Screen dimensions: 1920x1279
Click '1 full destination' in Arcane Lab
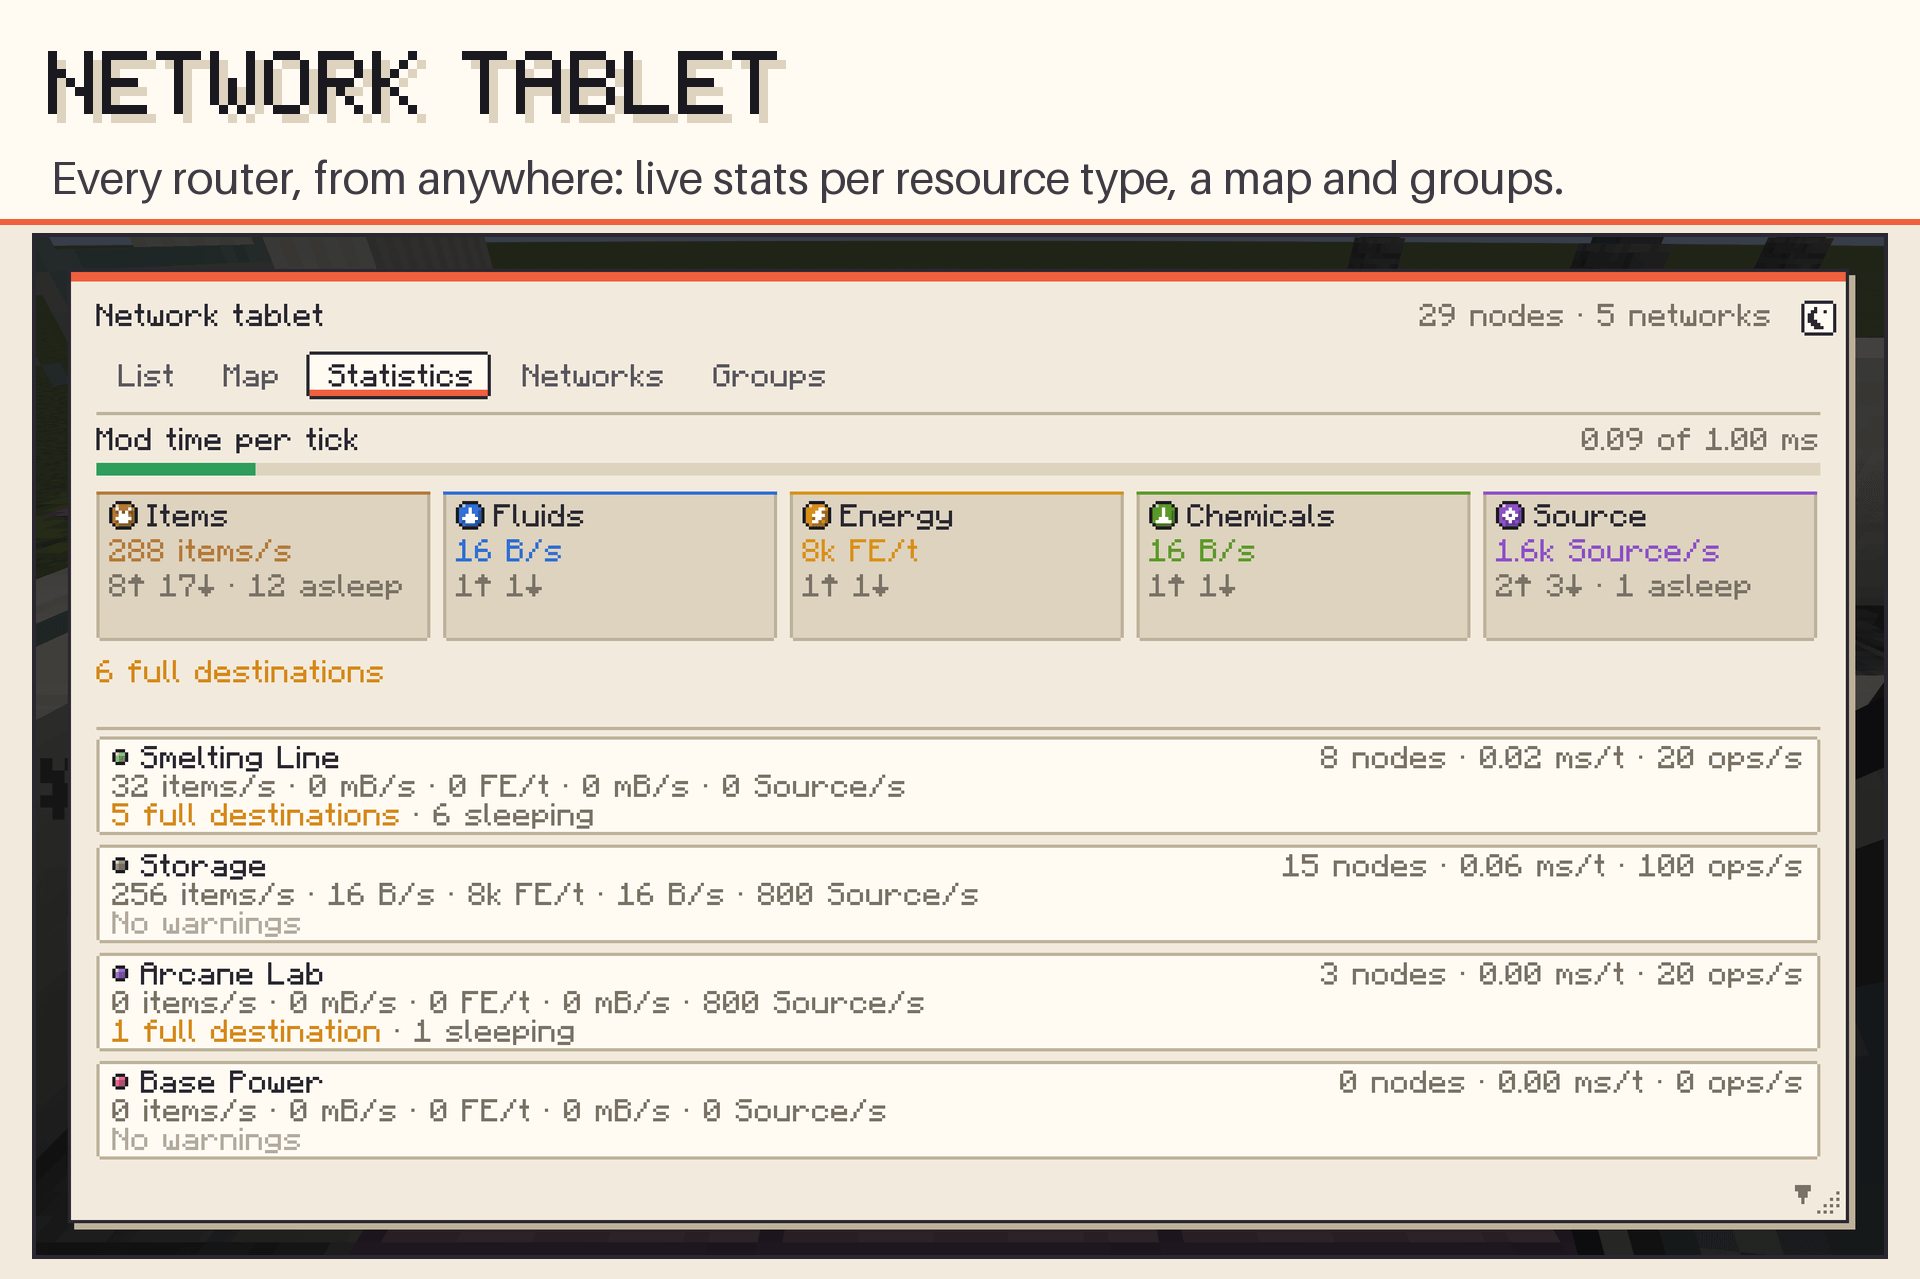[246, 1032]
